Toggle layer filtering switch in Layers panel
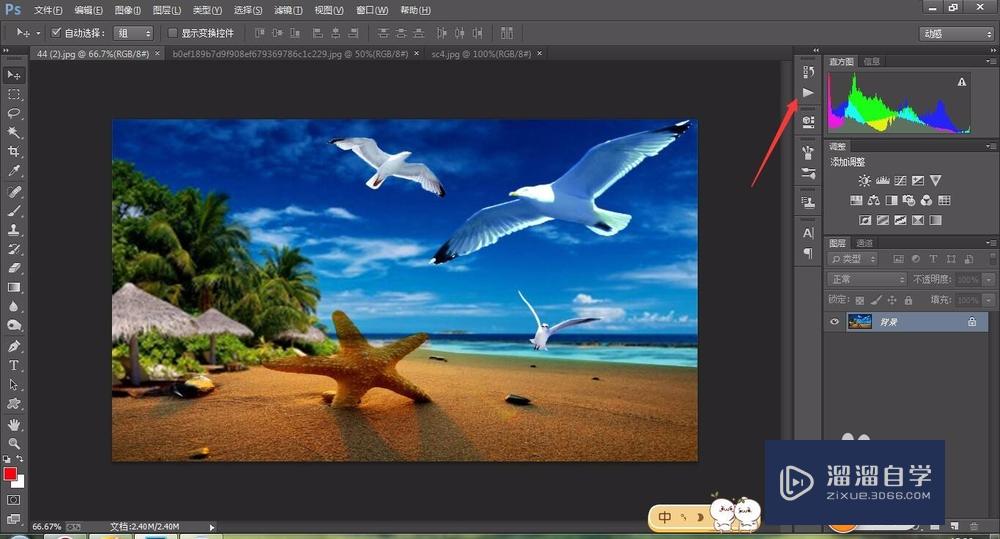Viewport: 1000px width, 539px height. coord(992,258)
